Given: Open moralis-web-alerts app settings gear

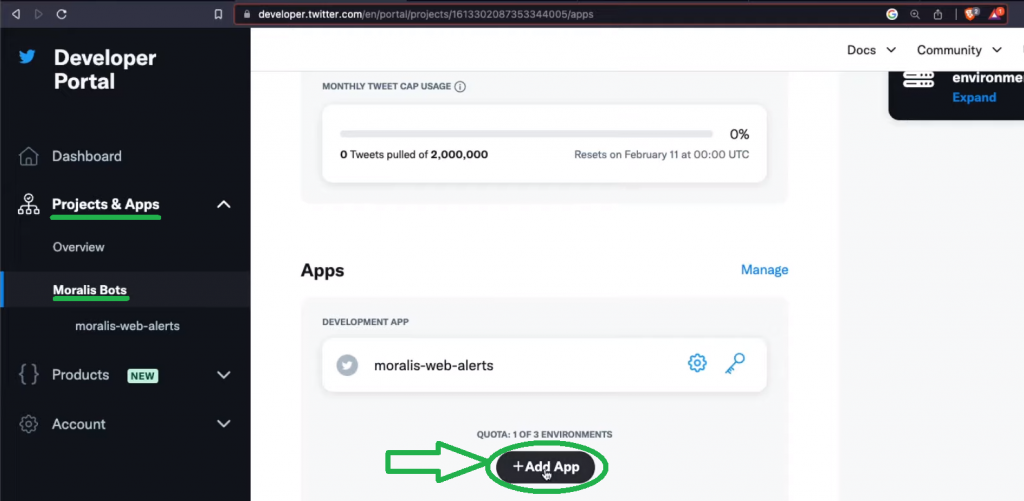Looking at the screenshot, I should tap(697, 363).
